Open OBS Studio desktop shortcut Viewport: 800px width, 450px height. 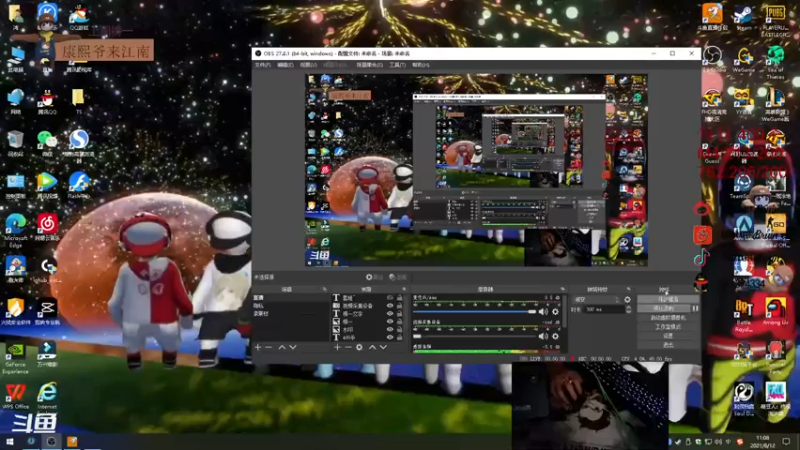tap(713, 59)
